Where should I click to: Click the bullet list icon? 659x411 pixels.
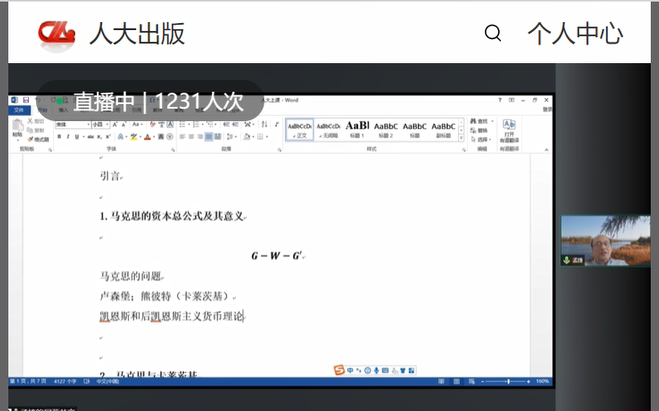click(182, 124)
